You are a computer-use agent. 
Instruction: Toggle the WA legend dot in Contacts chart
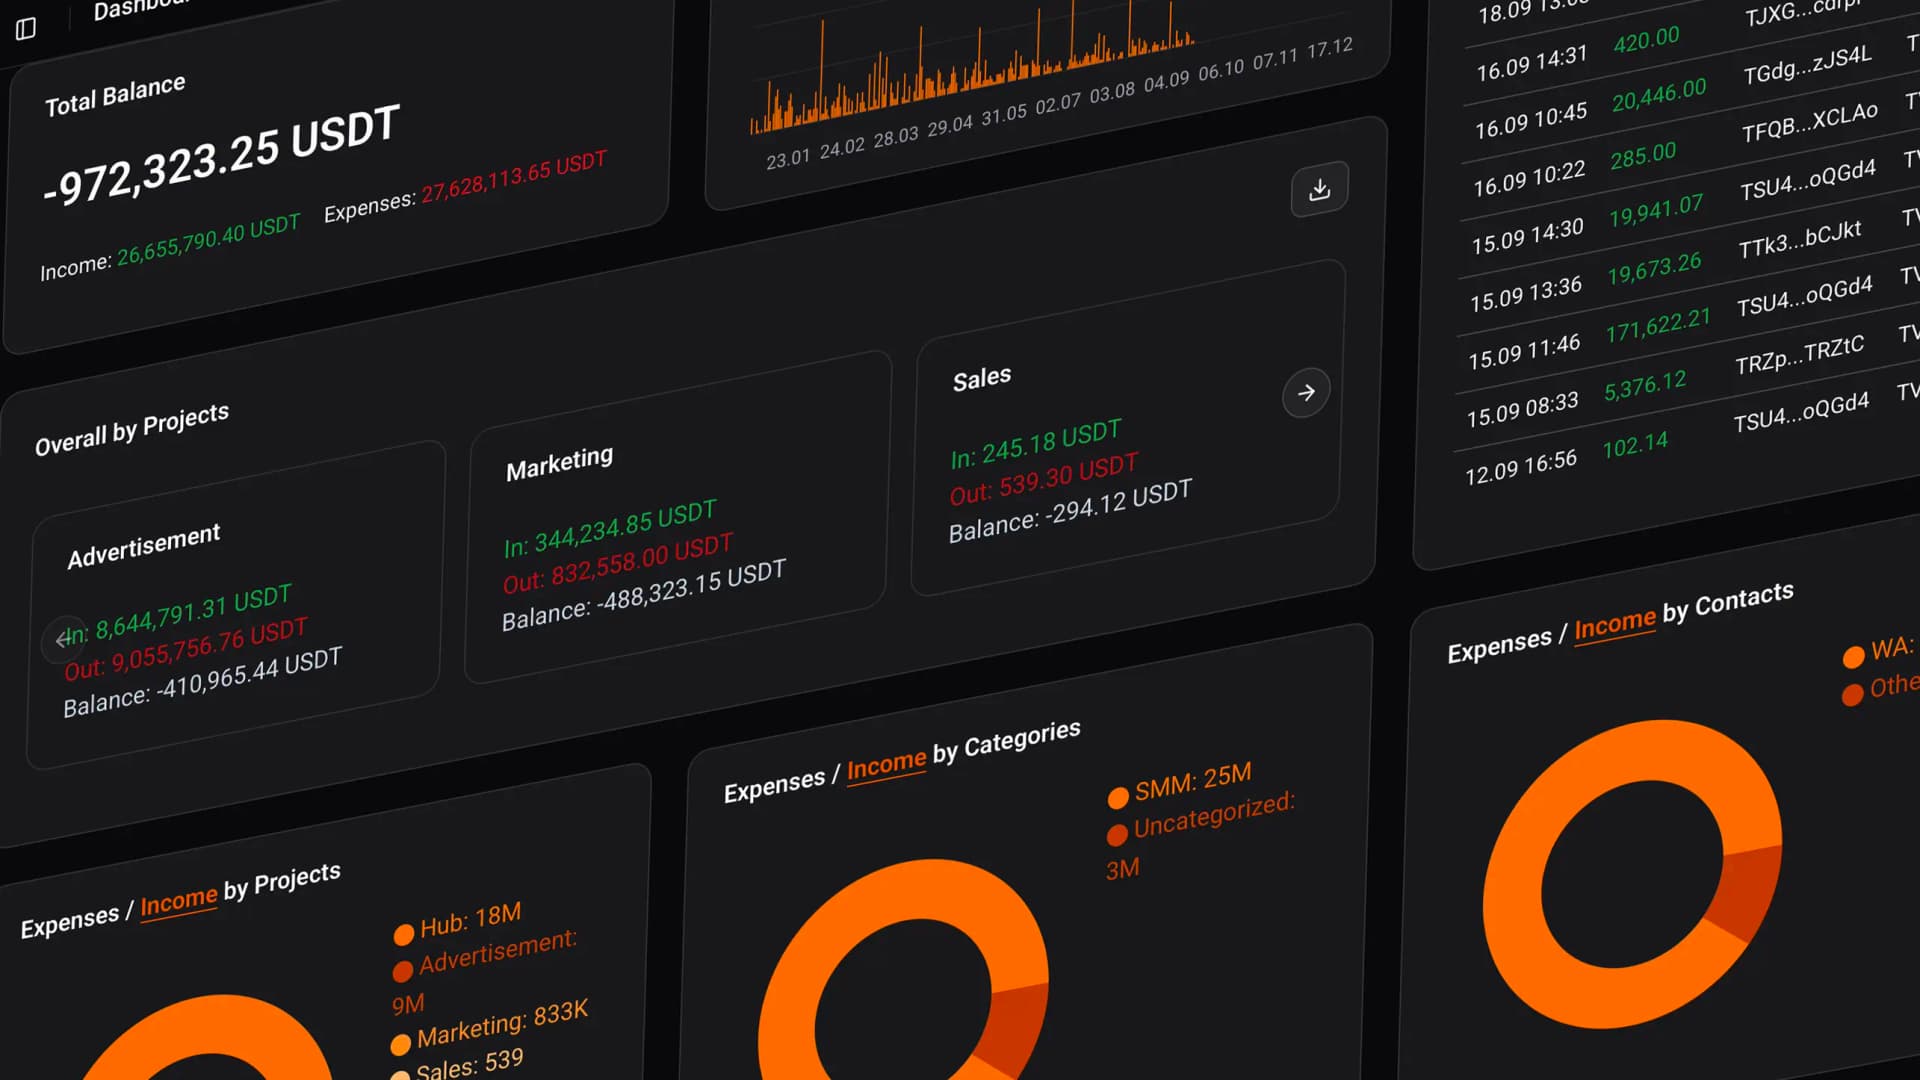click(x=1852, y=657)
